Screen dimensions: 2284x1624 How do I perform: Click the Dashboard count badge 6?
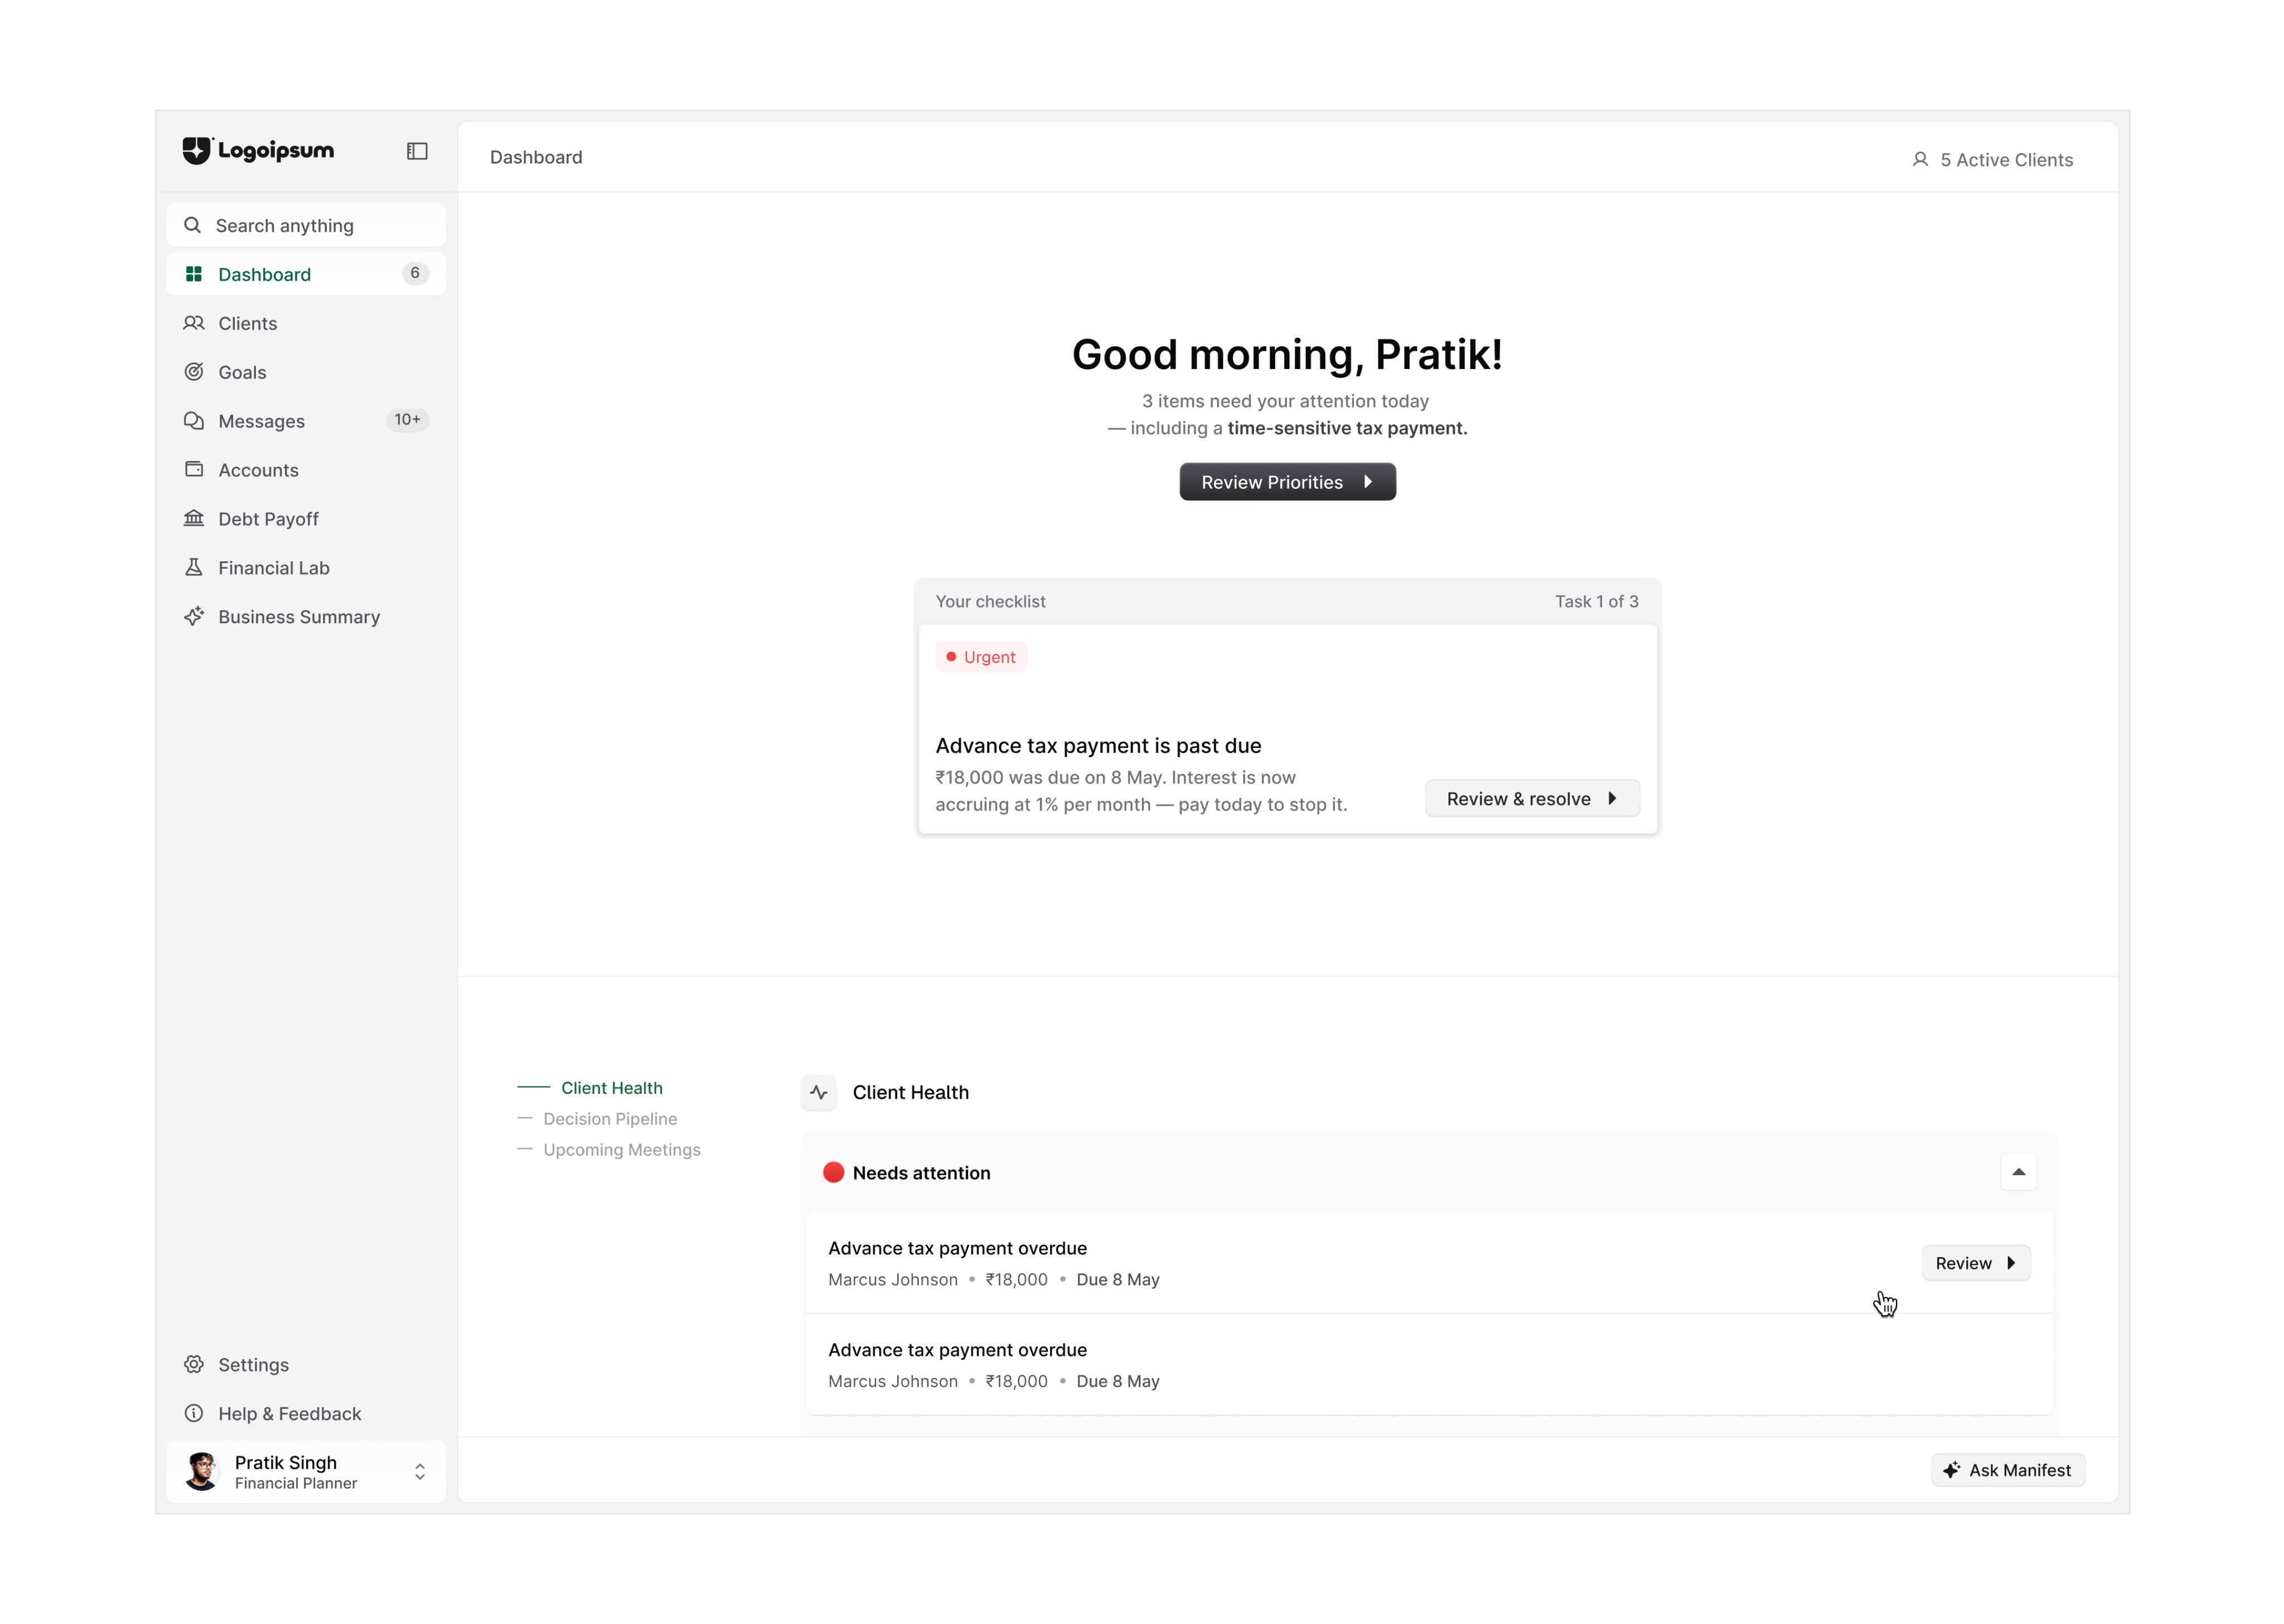point(415,273)
